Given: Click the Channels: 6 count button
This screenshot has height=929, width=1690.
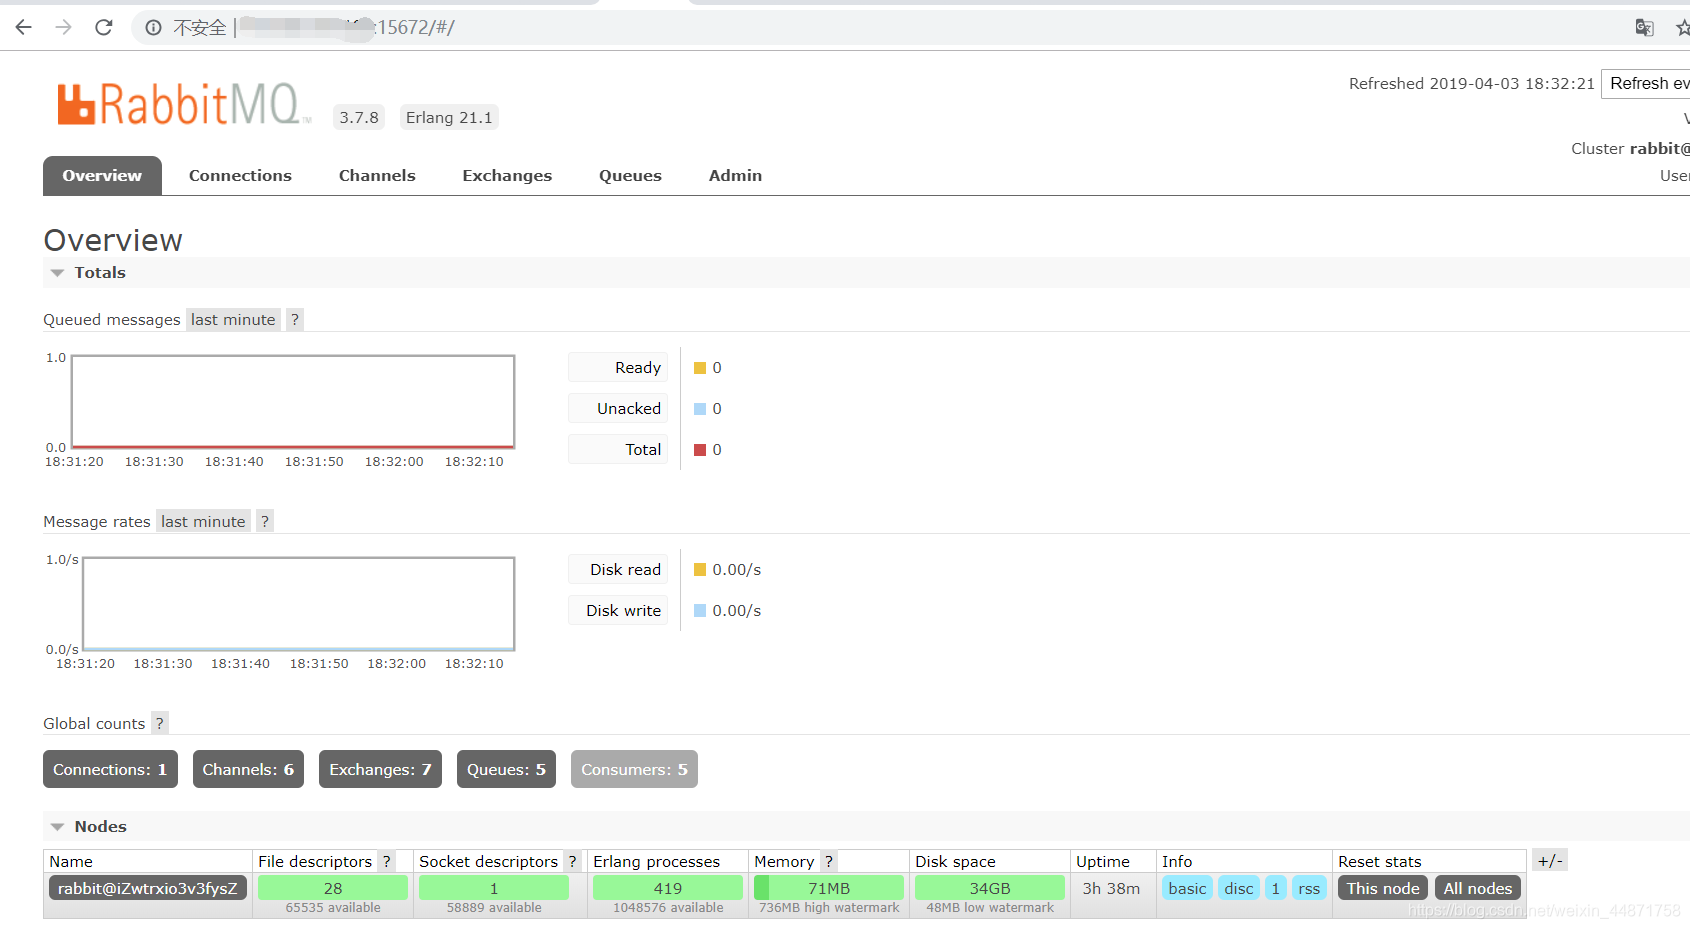Looking at the screenshot, I should click(x=248, y=769).
